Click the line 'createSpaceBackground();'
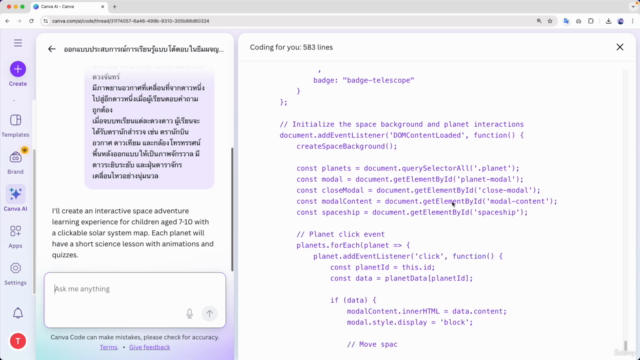640x360 pixels. pyautogui.click(x=347, y=146)
